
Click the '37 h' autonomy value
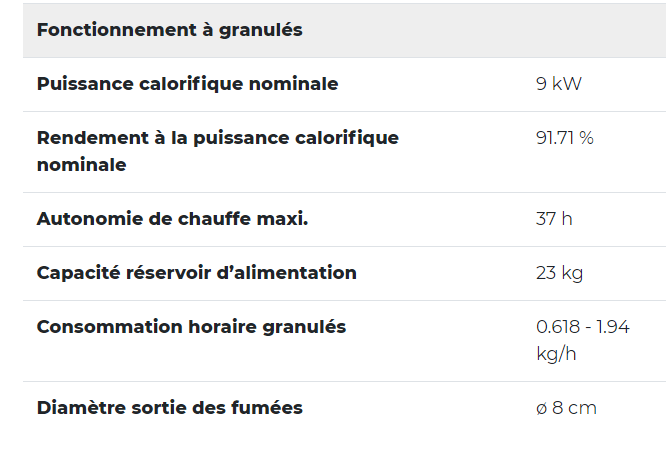tap(554, 219)
